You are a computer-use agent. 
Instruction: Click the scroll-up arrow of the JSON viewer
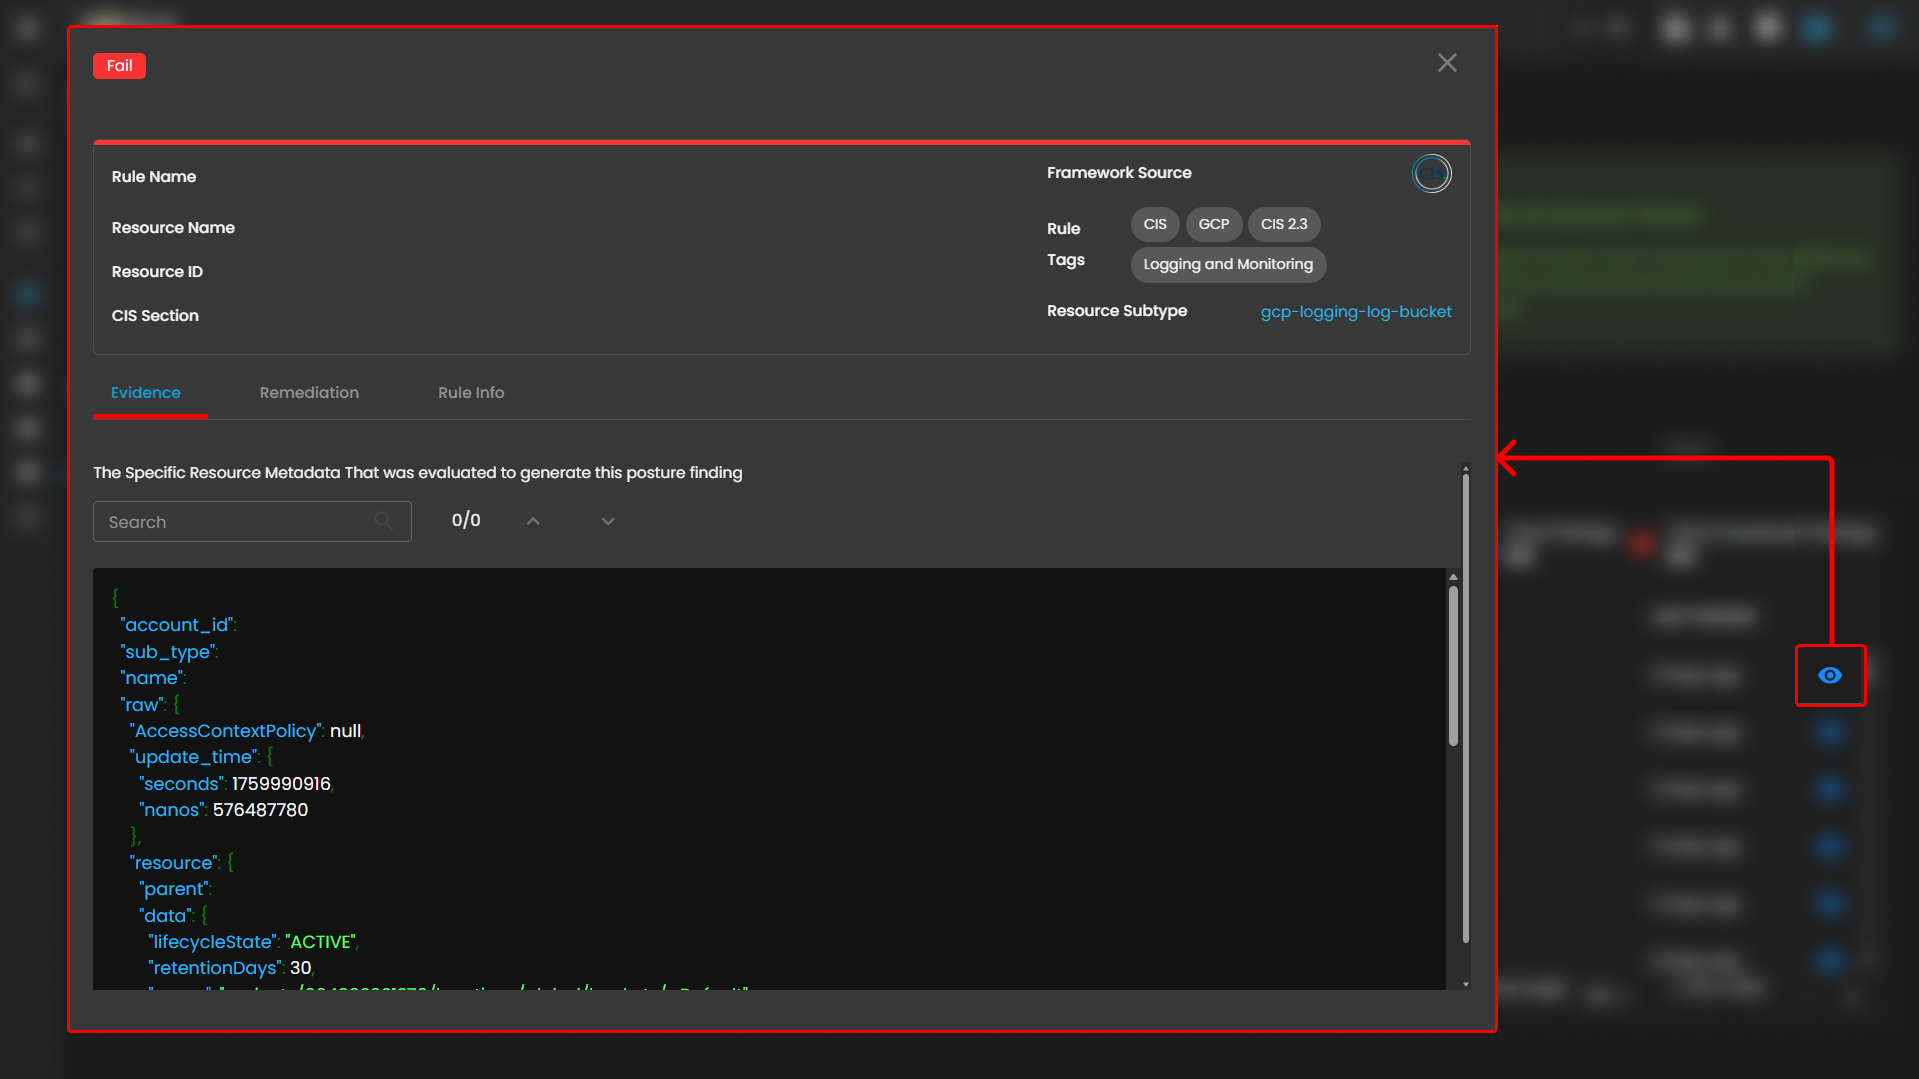(x=1453, y=577)
